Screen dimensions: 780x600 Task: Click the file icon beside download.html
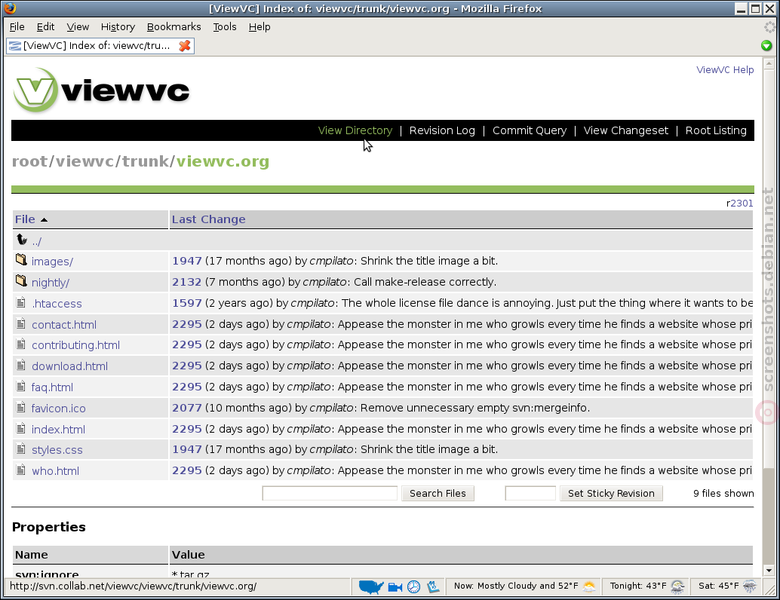[x=21, y=366]
